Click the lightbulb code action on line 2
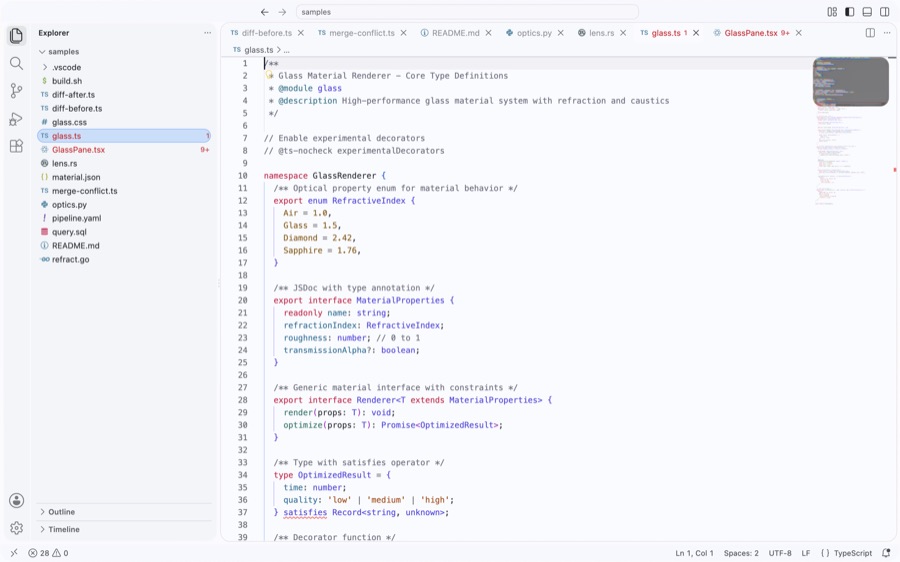This screenshot has height=562, width=900. (x=269, y=75)
